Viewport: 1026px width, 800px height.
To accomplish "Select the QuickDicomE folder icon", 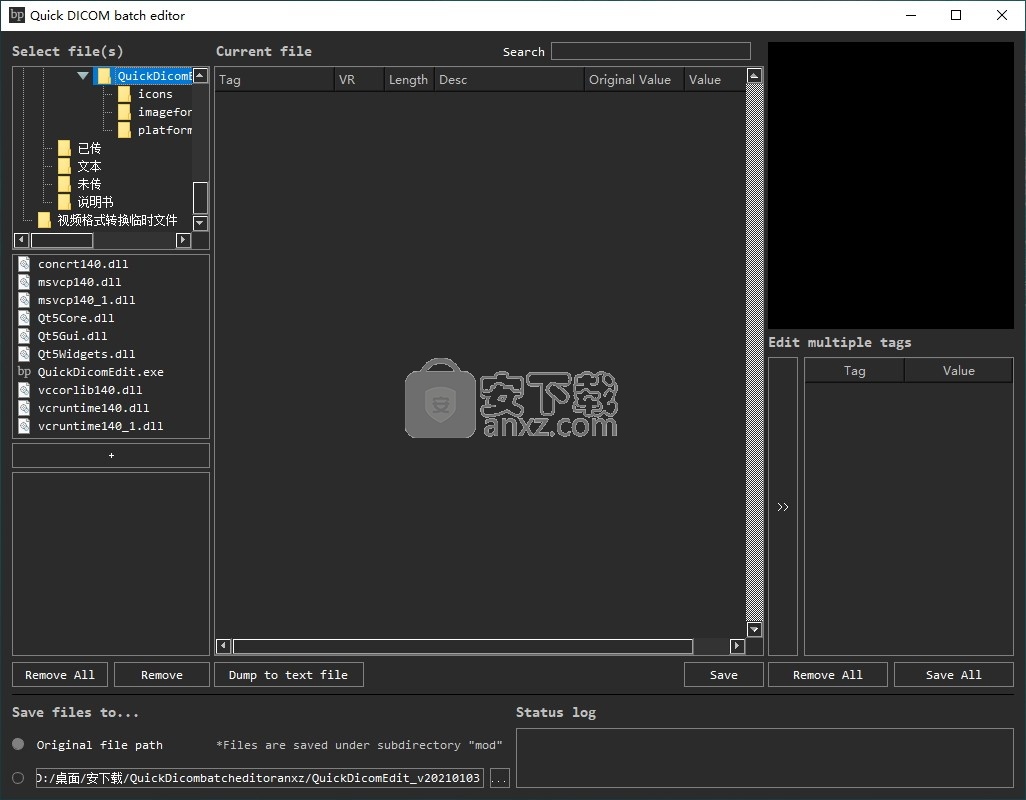I will [x=103, y=76].
